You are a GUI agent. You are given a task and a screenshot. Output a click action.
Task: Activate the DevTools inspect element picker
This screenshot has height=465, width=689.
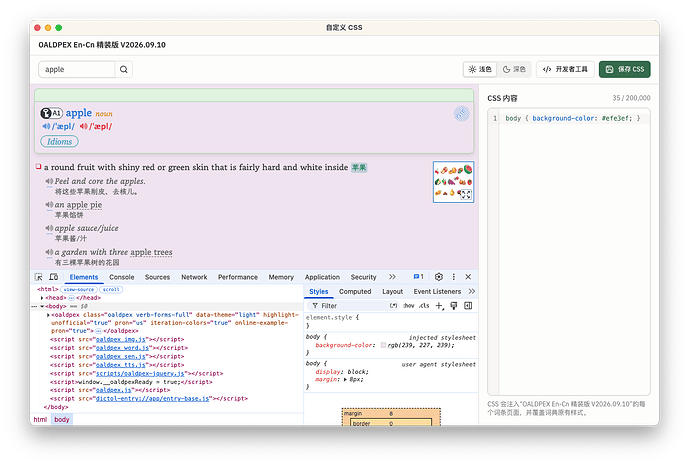pyautogui.click(x=39, y=277)
